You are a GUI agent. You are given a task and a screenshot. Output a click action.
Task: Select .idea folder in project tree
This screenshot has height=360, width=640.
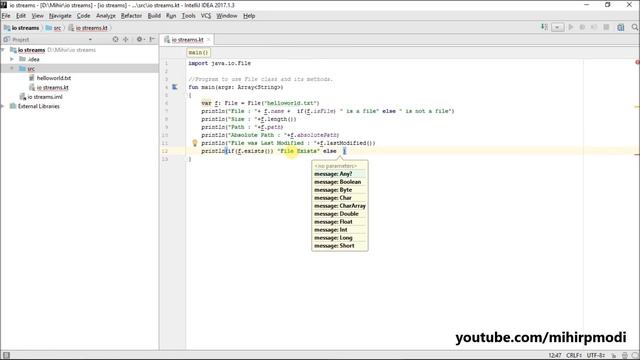(x=33, y=59)
